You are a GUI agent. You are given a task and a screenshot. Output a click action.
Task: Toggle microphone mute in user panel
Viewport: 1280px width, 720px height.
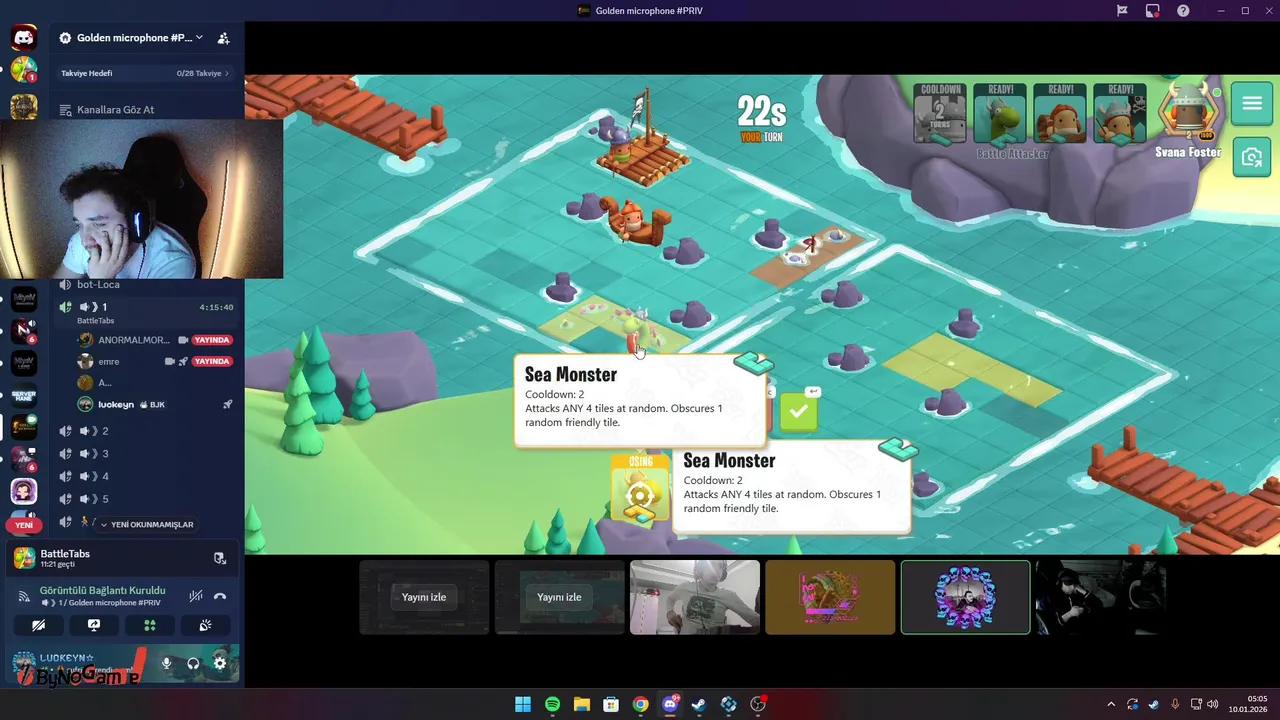point(167,663)
